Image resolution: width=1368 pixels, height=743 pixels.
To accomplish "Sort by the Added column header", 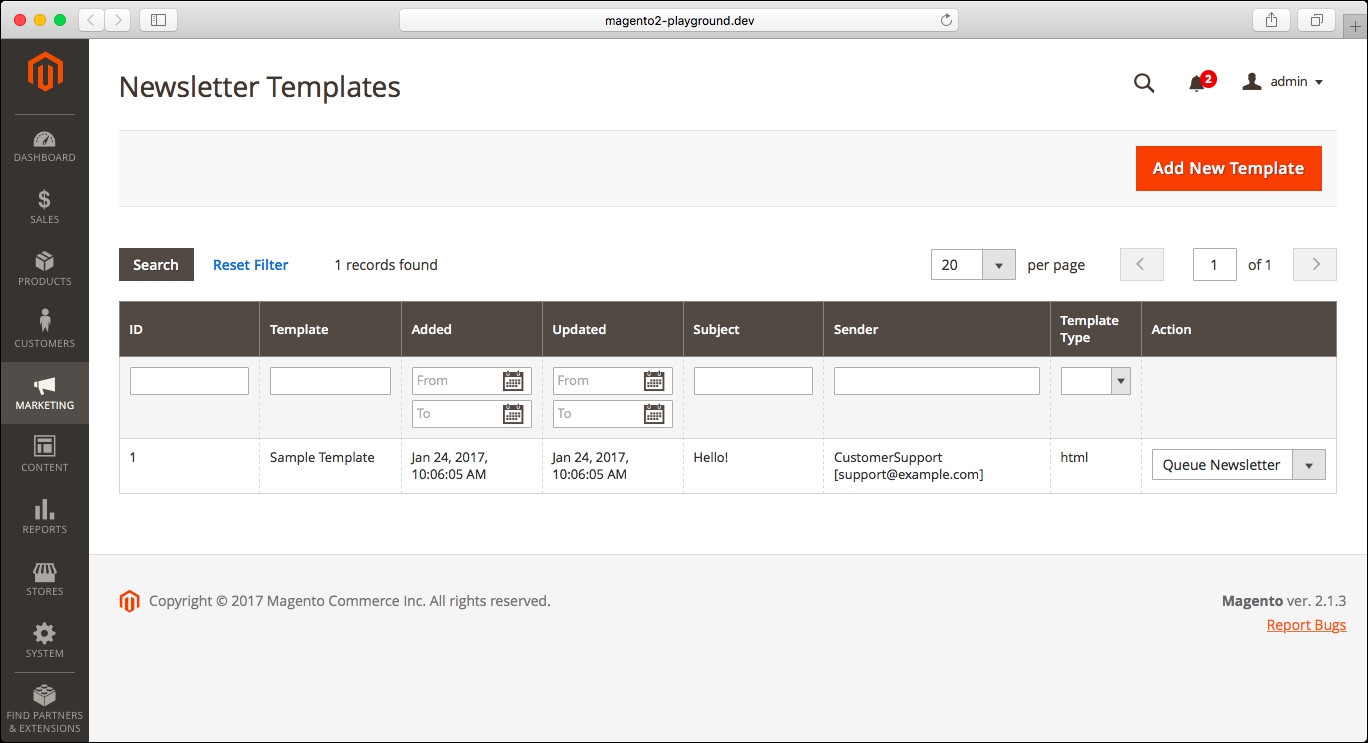I will click(471, 329).
